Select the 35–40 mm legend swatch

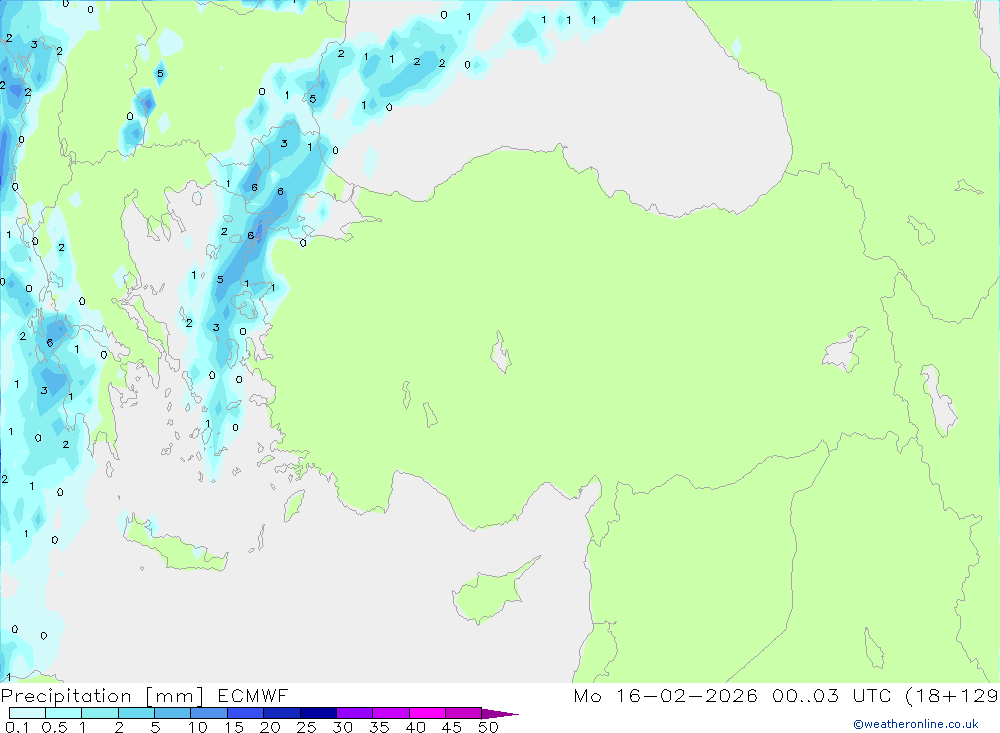[x=391, y=713]
